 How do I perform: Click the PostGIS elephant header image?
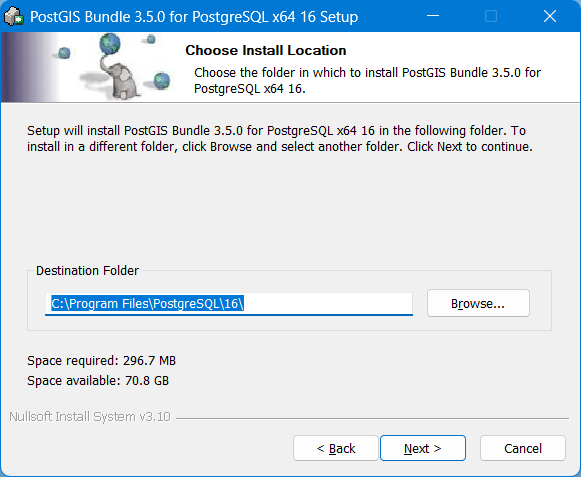[87, 67]
